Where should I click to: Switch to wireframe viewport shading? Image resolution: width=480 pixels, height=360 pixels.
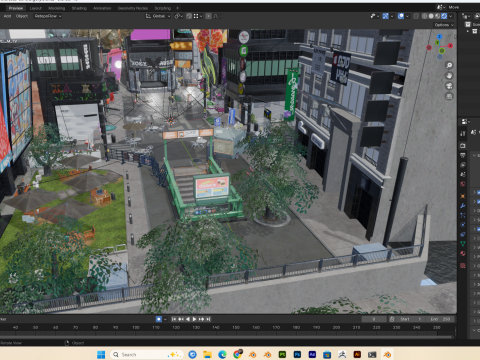coord(425,16)
